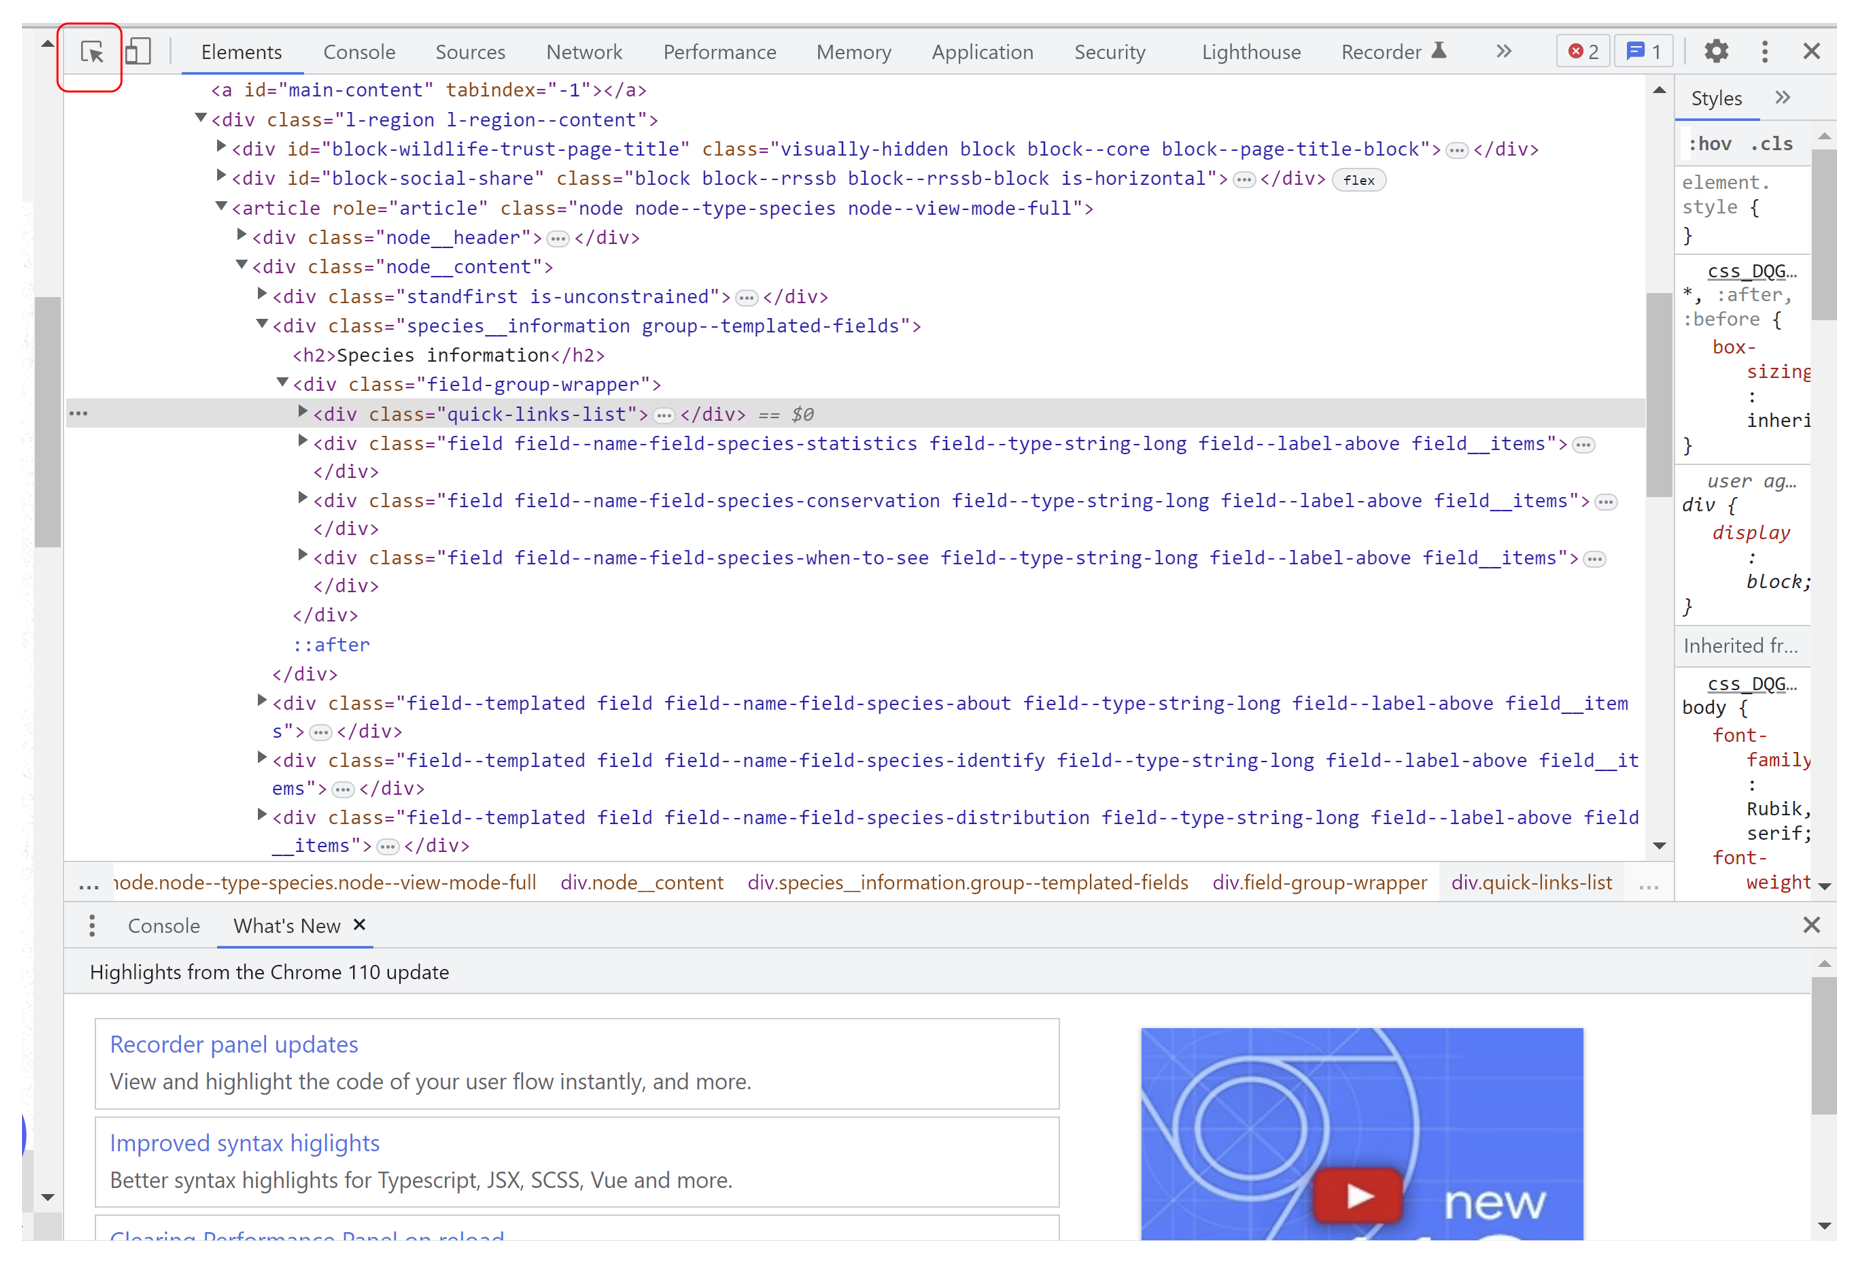This screenshot has width=1863, height=1272.
Task: Open the Network tab
Action: [584, 52]
